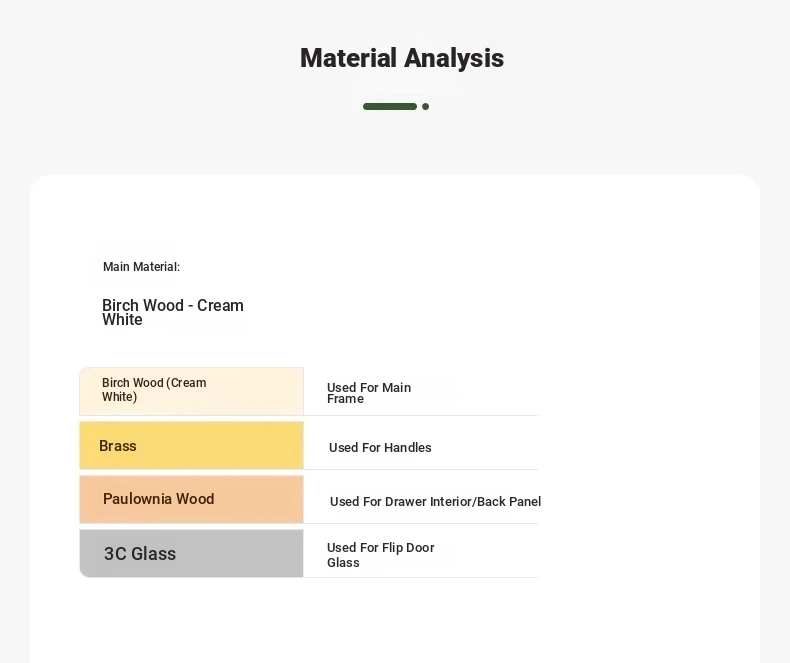Click the Birch Wood (Cream White) label text
Screen dimensions: 790x663
[x=154, y=389]
